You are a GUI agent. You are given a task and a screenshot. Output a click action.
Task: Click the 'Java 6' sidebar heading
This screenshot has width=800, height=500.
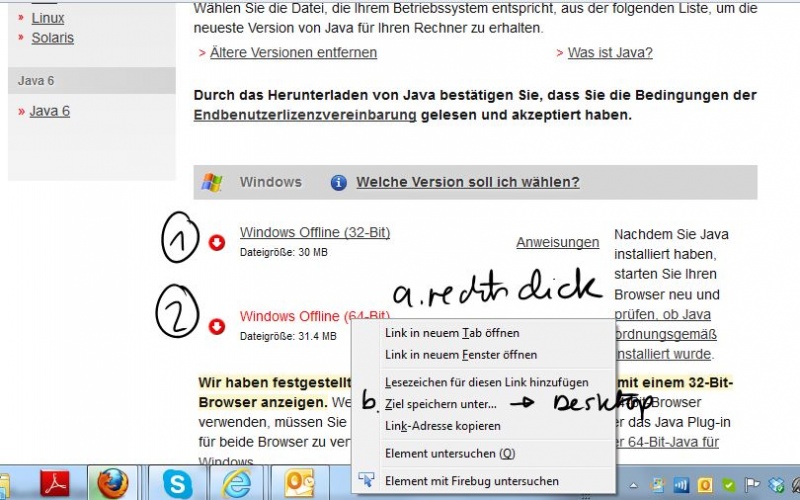[36, 81]
